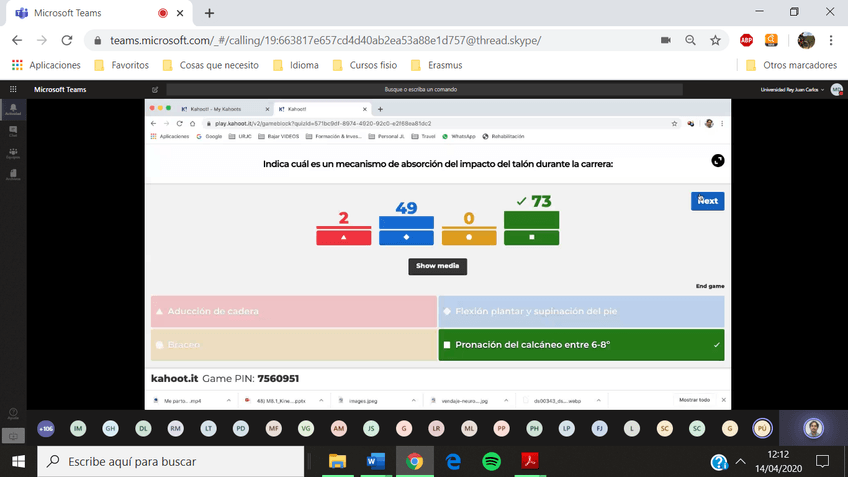Open Activity in Teams sidebar
The width and height of the screenshot is (848, 477).
pos(13,110)
